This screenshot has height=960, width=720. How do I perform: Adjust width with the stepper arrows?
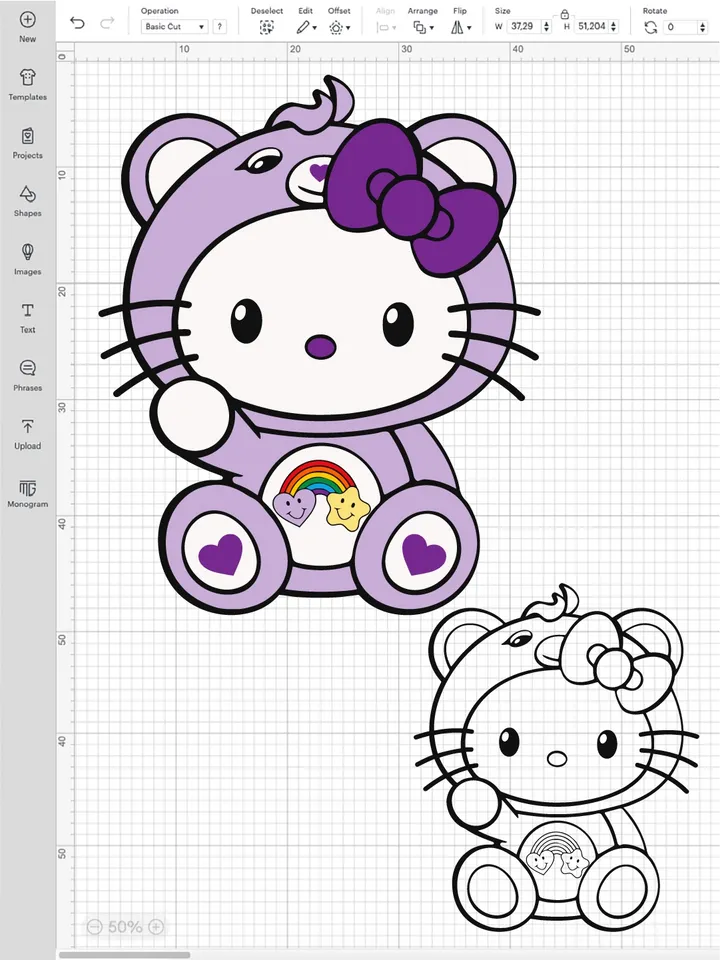[x=547, y=26]
